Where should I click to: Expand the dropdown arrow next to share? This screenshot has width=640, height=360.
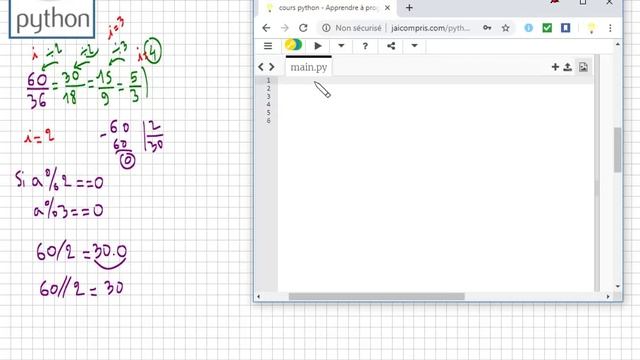414,46
